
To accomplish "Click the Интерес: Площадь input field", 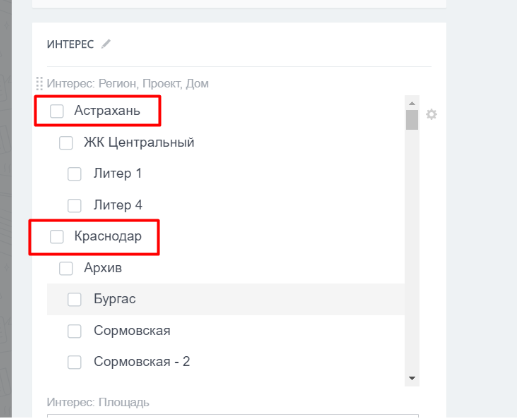I will tap(233, 416).
